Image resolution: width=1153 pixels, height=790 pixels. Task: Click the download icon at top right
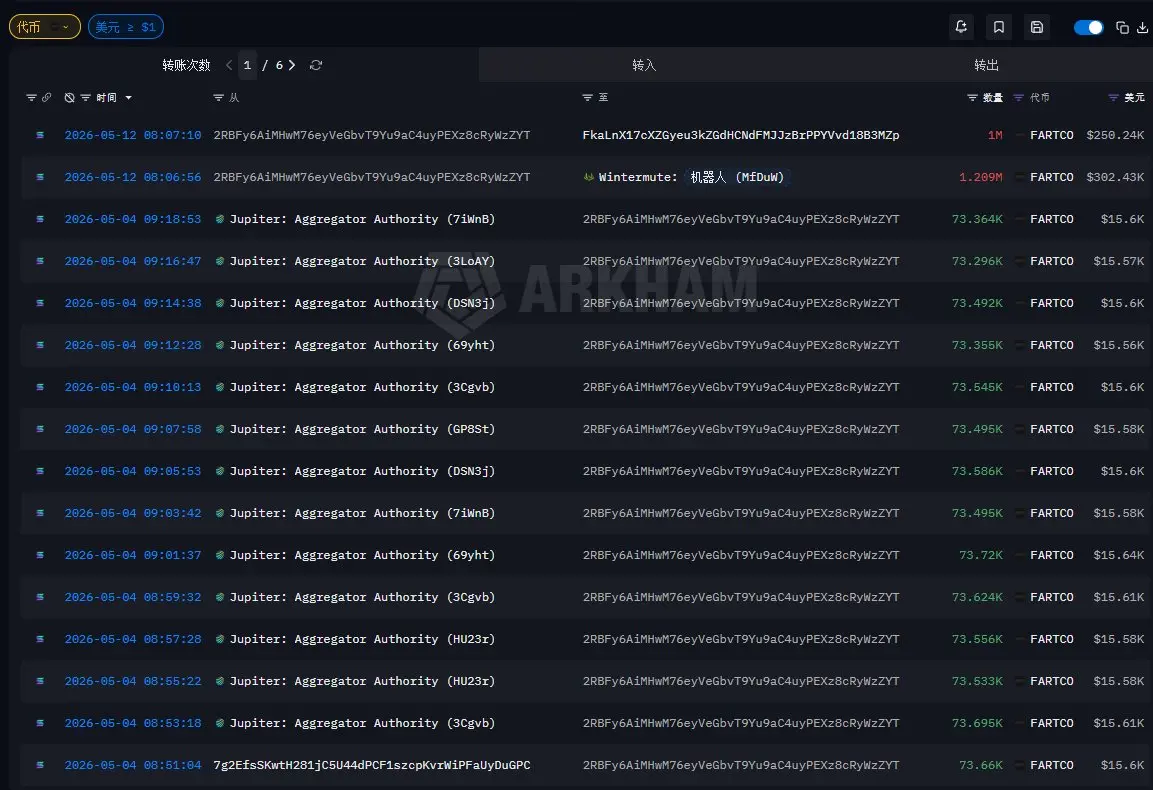(x=1142, y=27)
